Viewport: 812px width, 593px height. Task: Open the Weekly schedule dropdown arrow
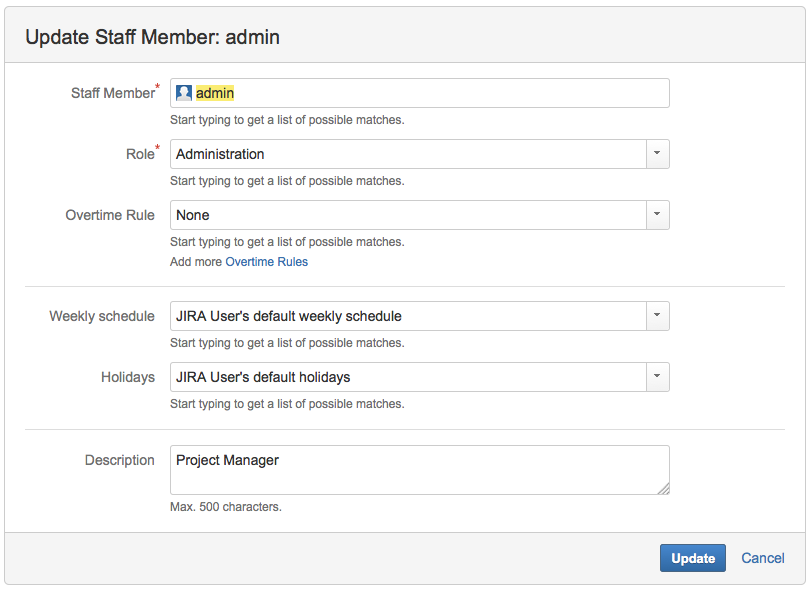[657, 316]
